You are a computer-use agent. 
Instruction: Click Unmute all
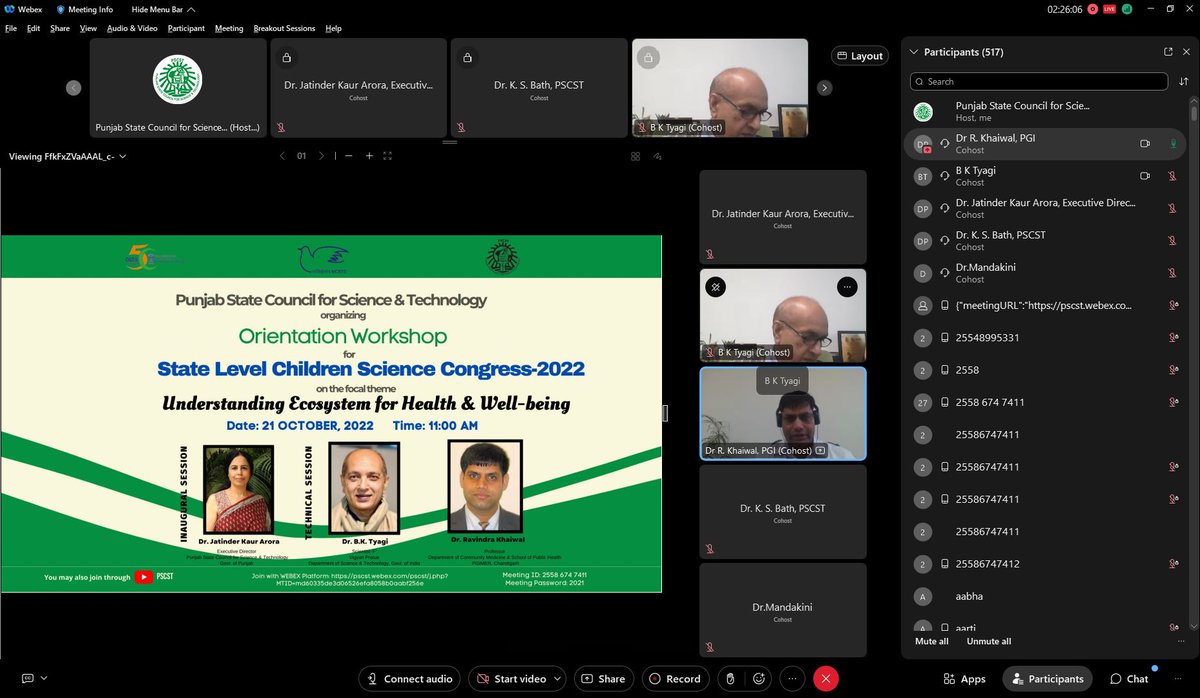point(989,641)
